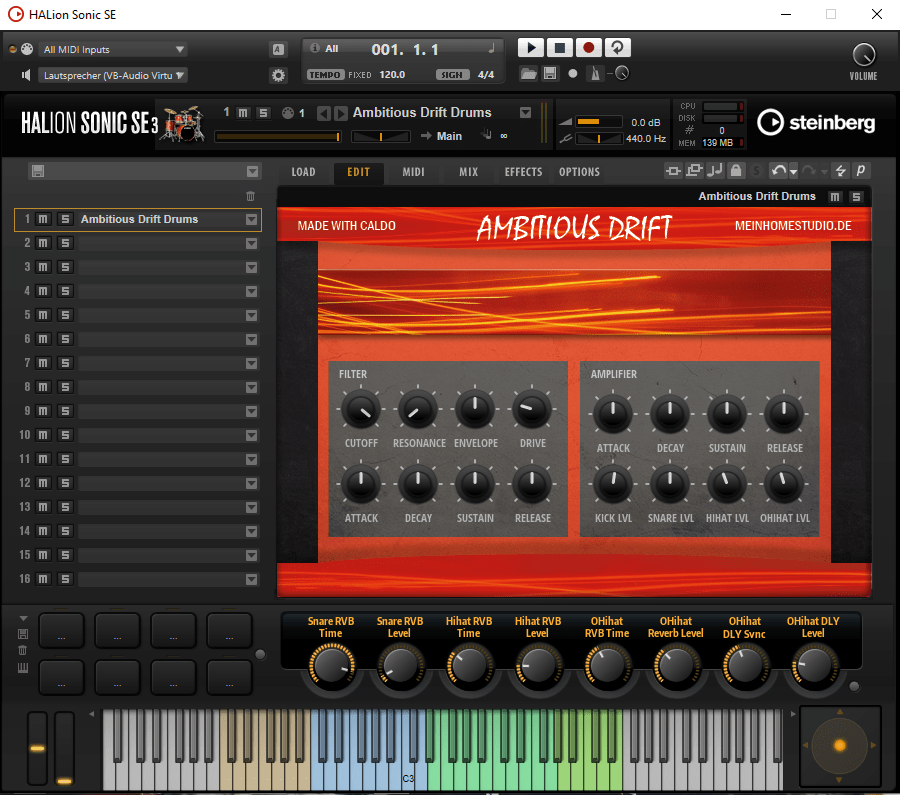The width and height of the screenshot is (900, 795).
Task: Toggle Solo in edit page title bar
Action: (856, 197)
